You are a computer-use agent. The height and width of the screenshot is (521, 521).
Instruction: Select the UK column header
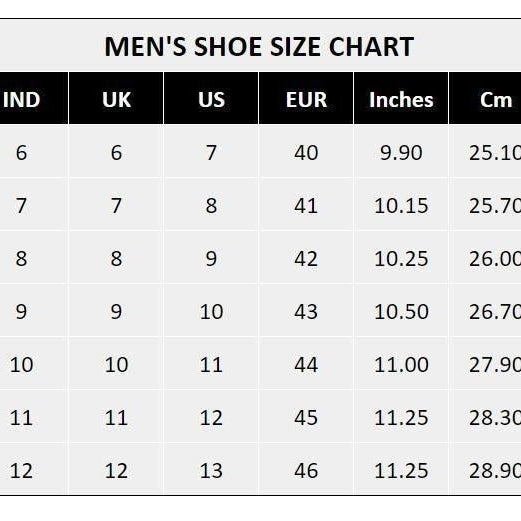tap(116, 98)
